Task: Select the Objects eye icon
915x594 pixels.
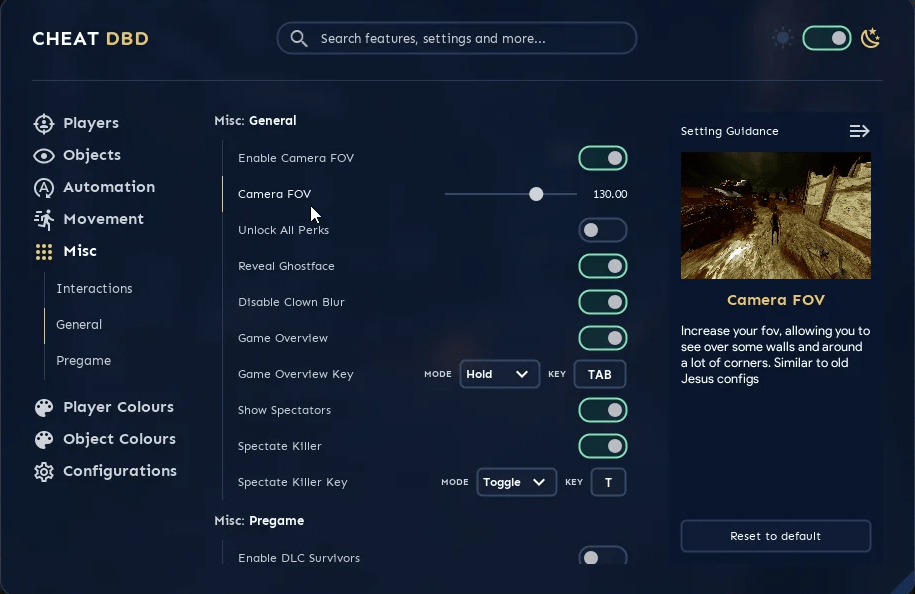Action: pos(44,156)
